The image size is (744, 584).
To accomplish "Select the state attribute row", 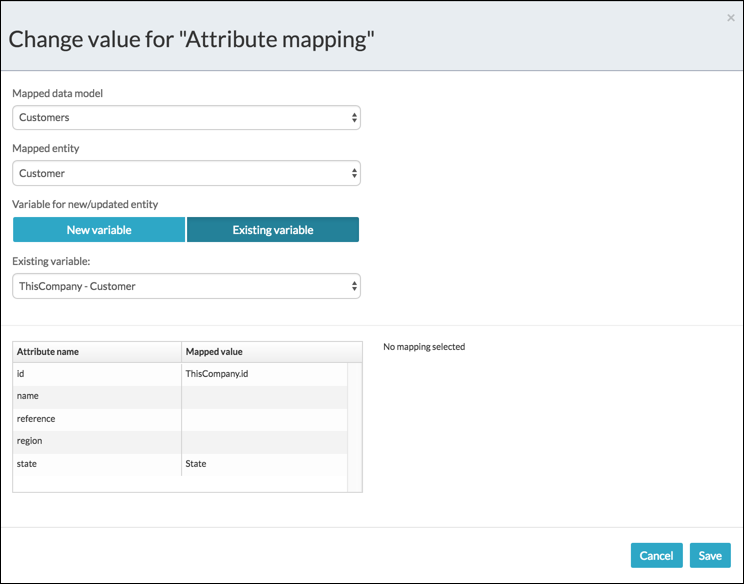I will 97,464.
